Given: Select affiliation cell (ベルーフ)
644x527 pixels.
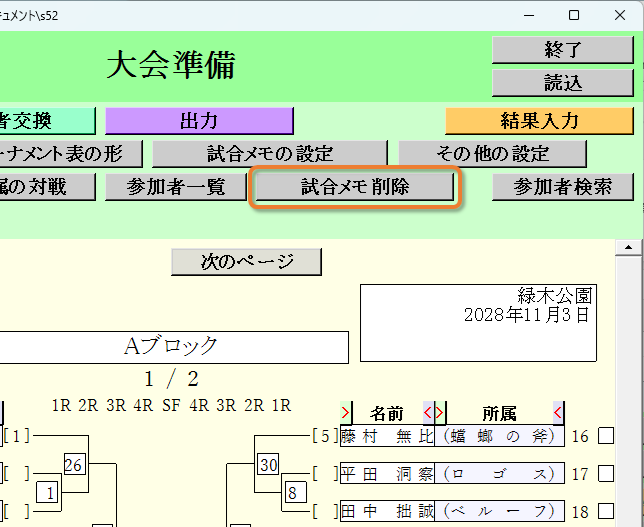Looking at the screenshot, I should pyautogui.click(x=499, y=511).
